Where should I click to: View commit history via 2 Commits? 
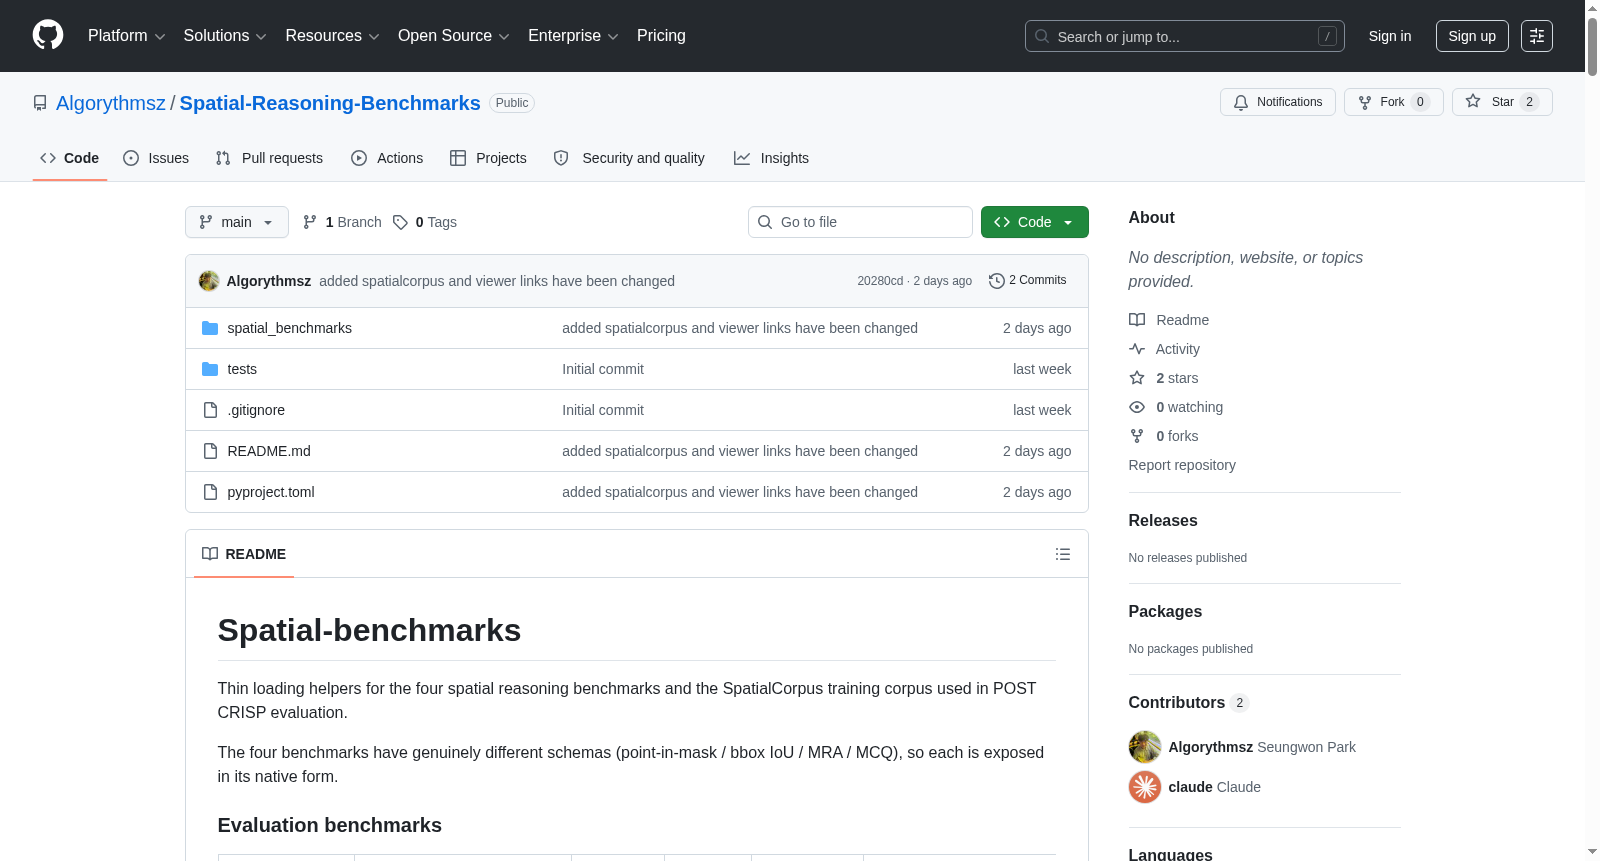(x=1027, y=280)
